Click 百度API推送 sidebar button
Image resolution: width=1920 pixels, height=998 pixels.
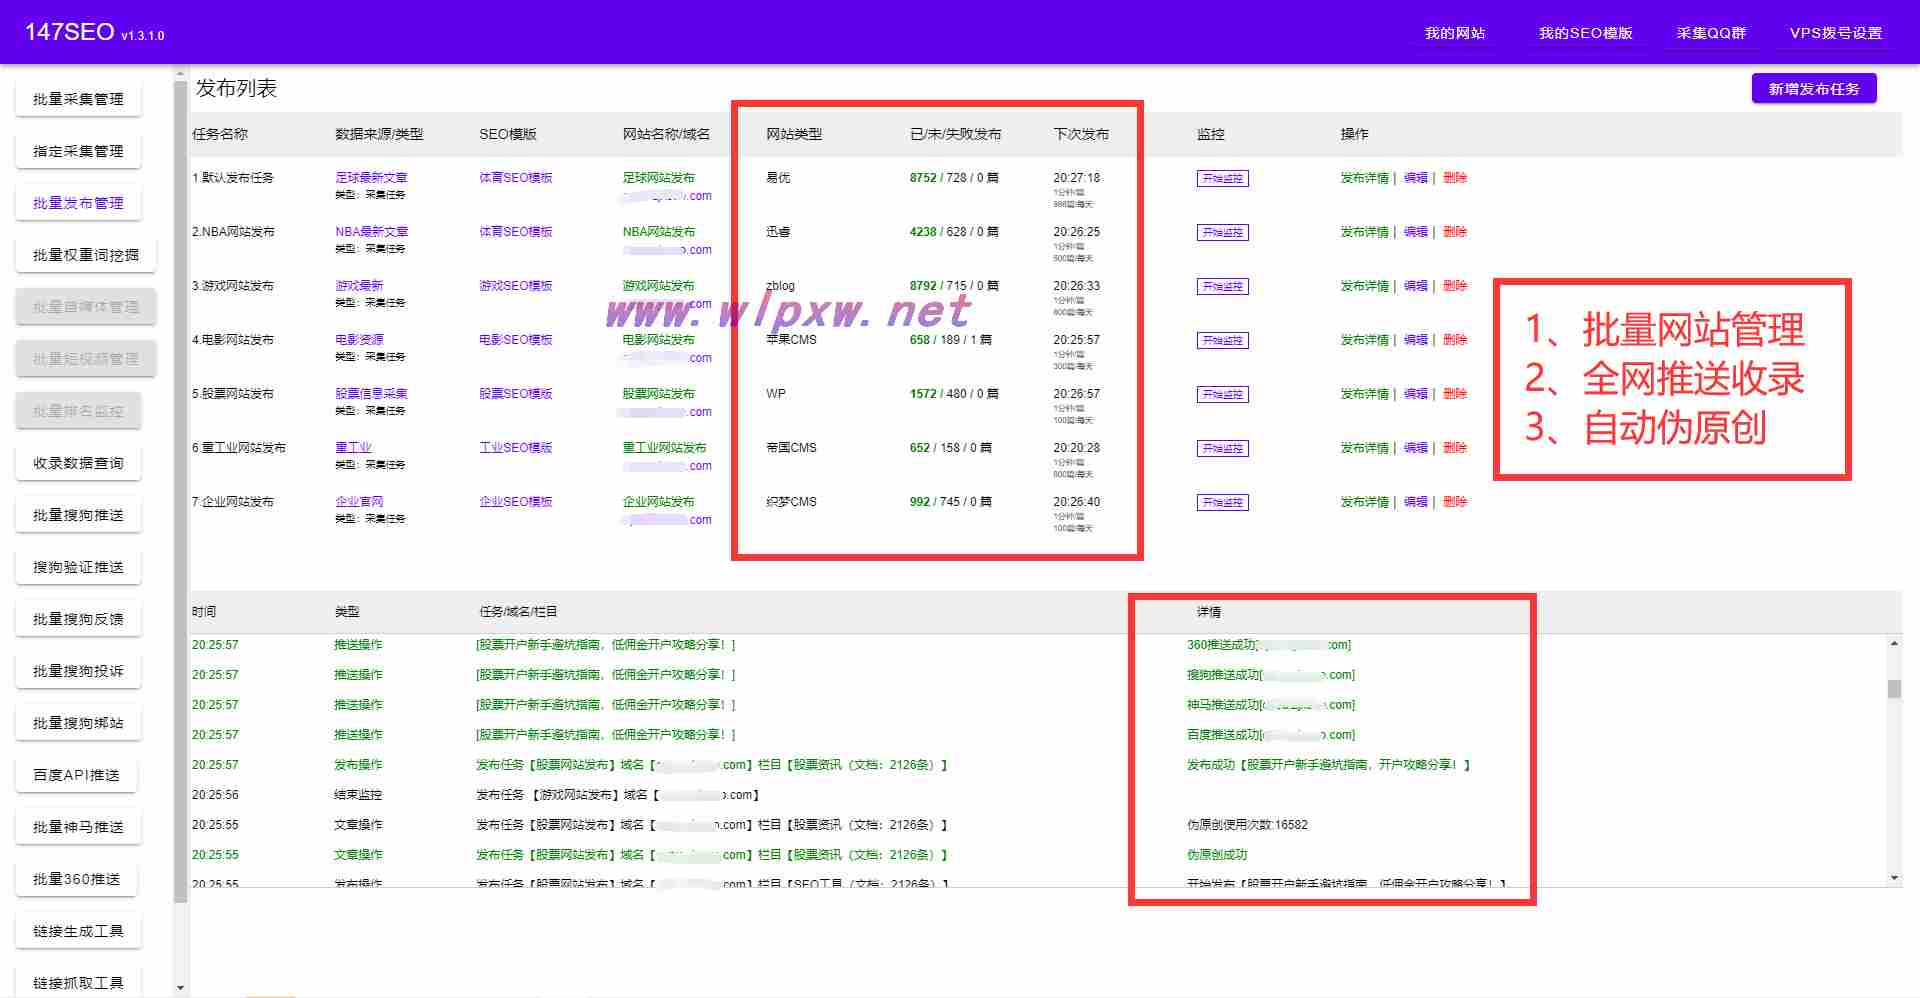point(76,775)
